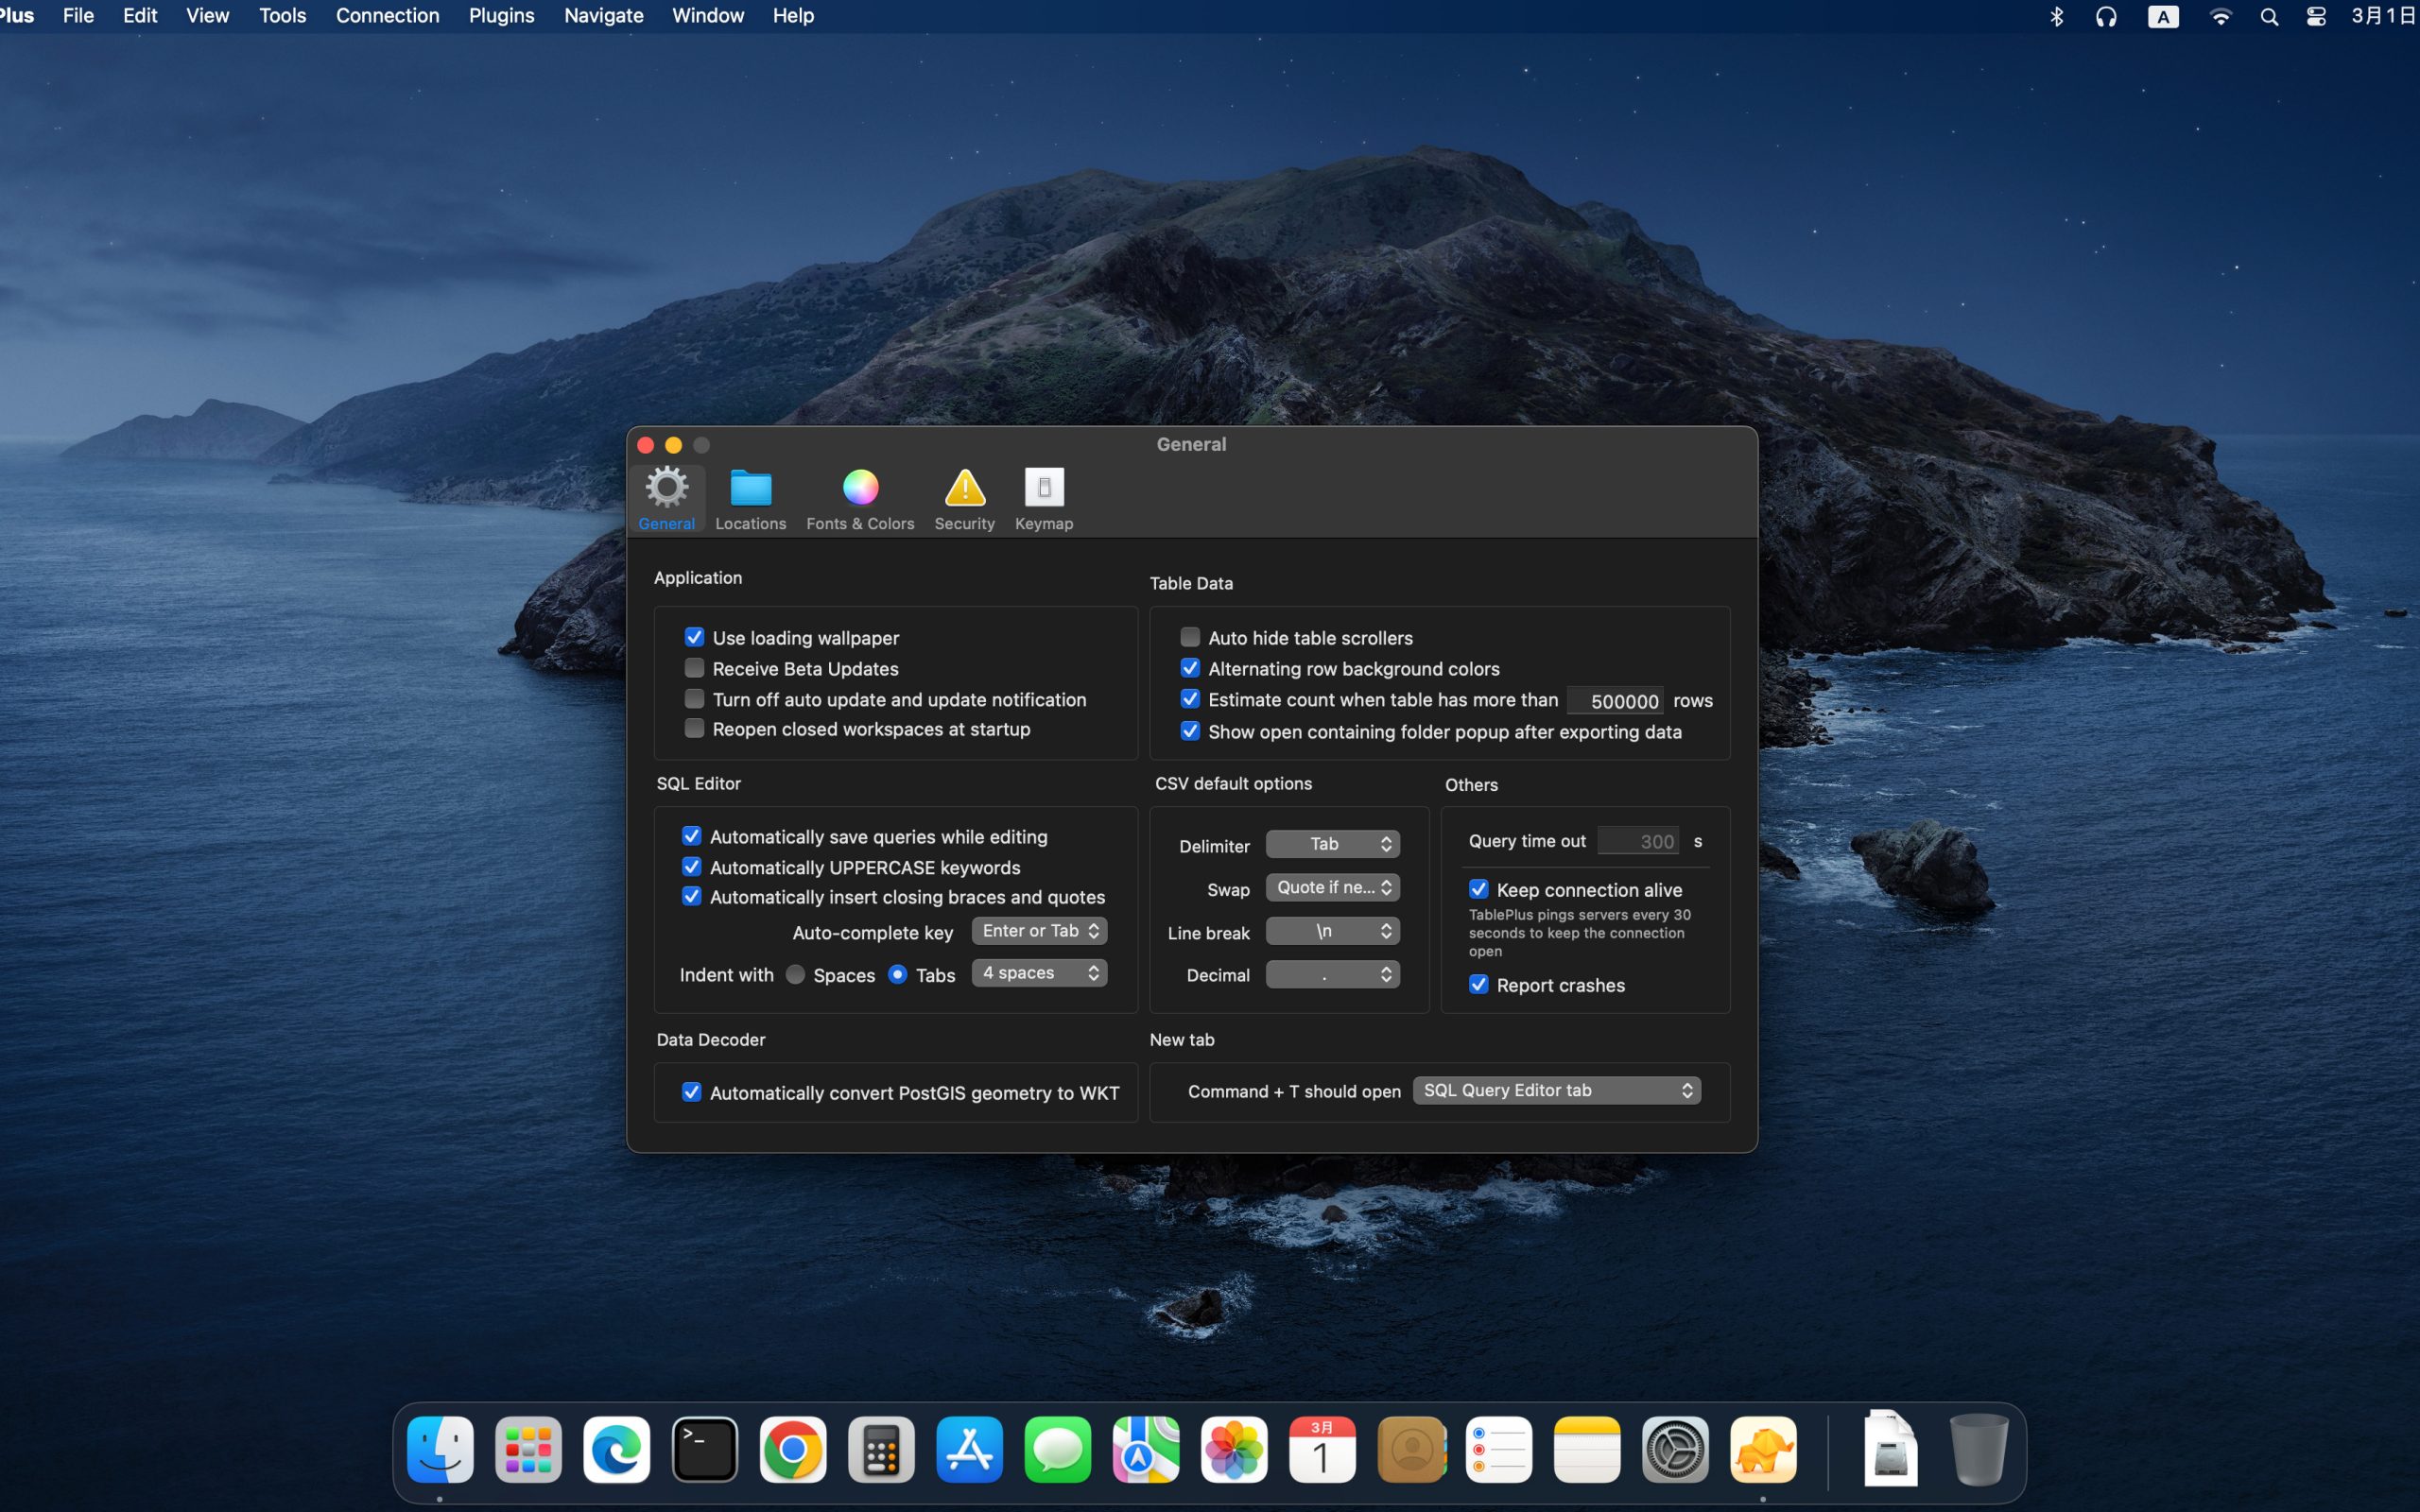
Task: Enable Receive Beta Updates
Action: [694, 668]
